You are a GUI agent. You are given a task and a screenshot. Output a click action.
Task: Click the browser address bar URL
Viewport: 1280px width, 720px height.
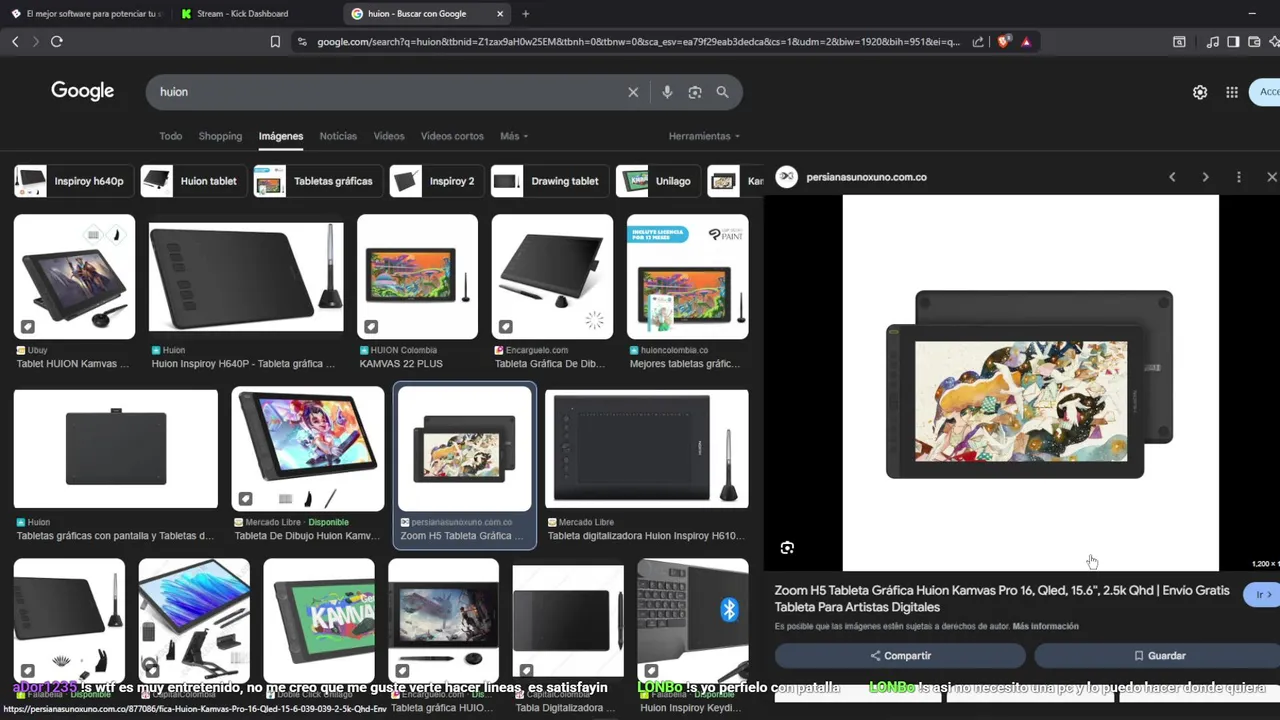tap(638, 42)
